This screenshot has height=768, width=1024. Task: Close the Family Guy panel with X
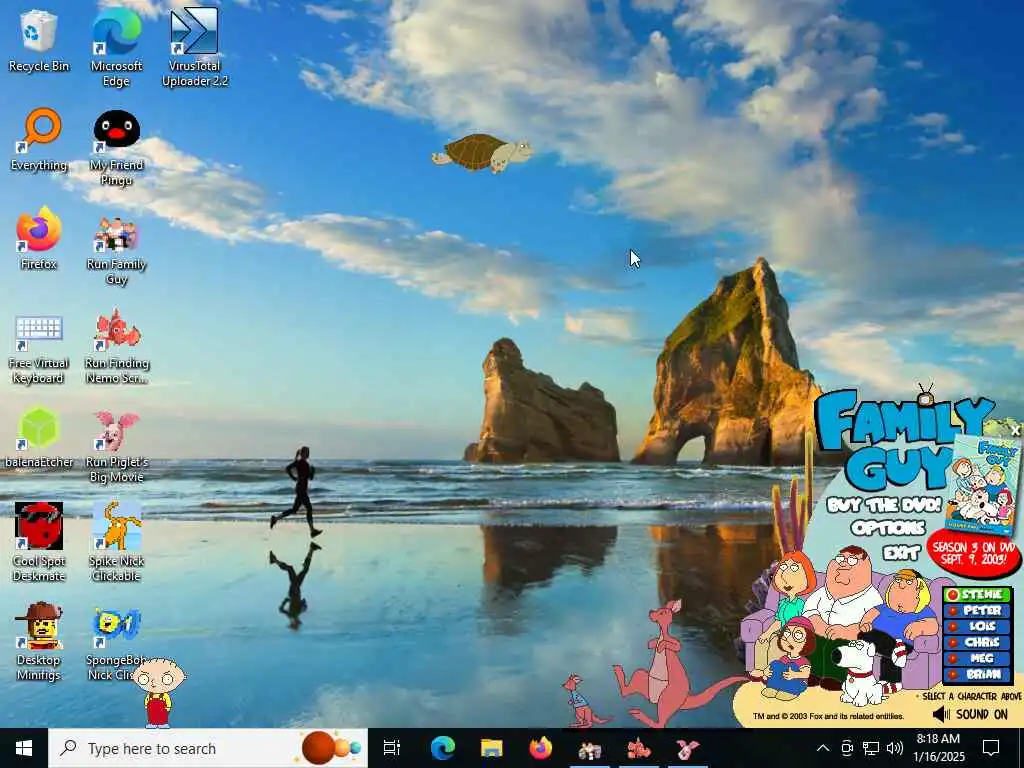click(1015, 430)
